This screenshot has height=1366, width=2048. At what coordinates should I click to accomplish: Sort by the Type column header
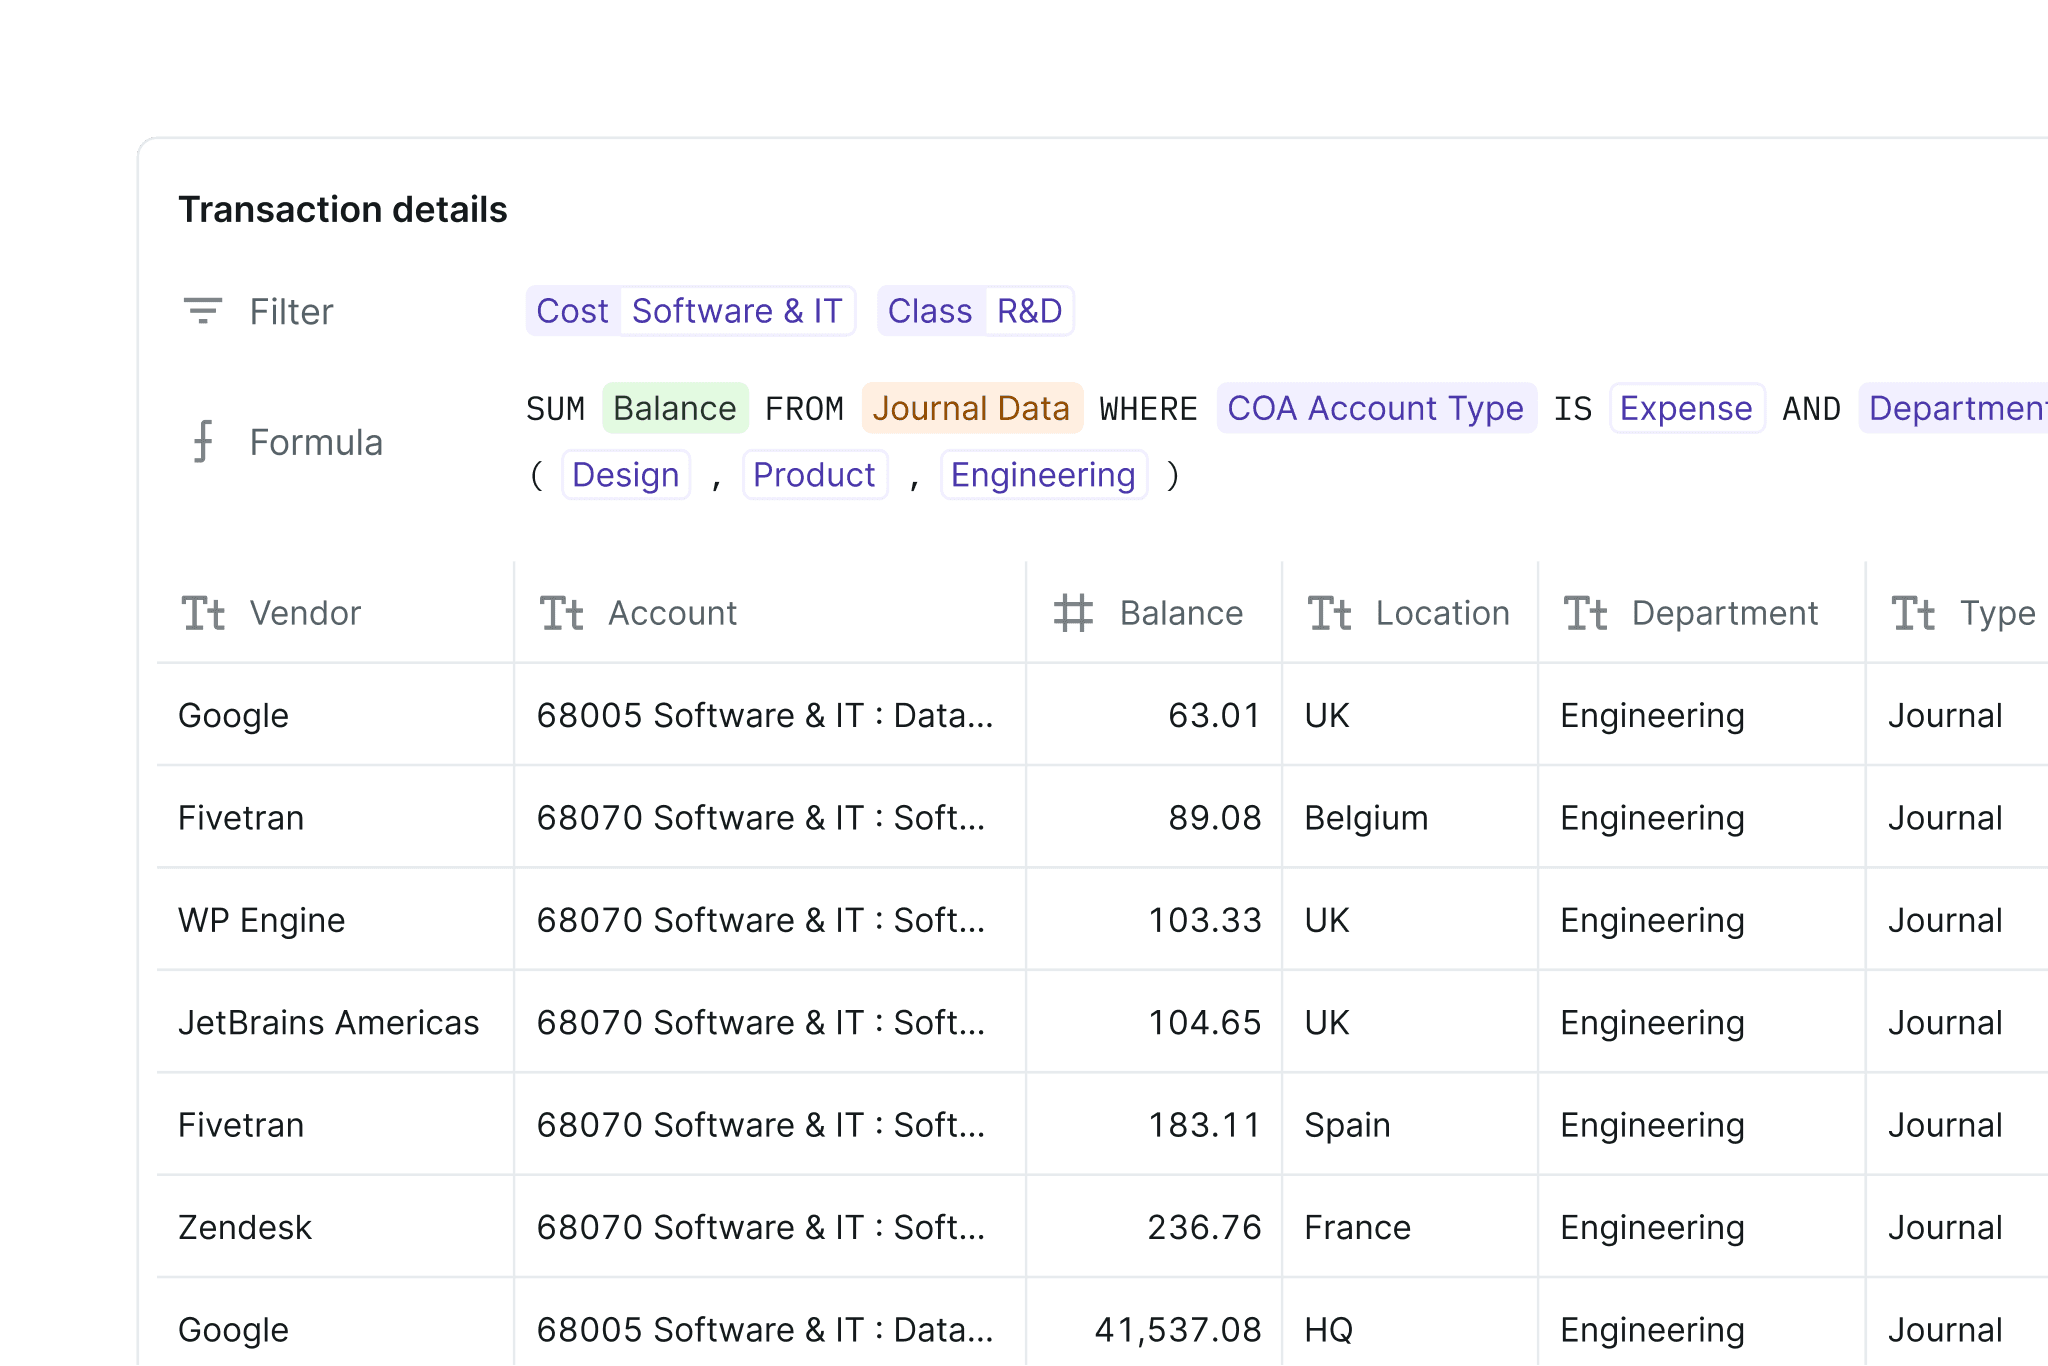coord(1958,613)
